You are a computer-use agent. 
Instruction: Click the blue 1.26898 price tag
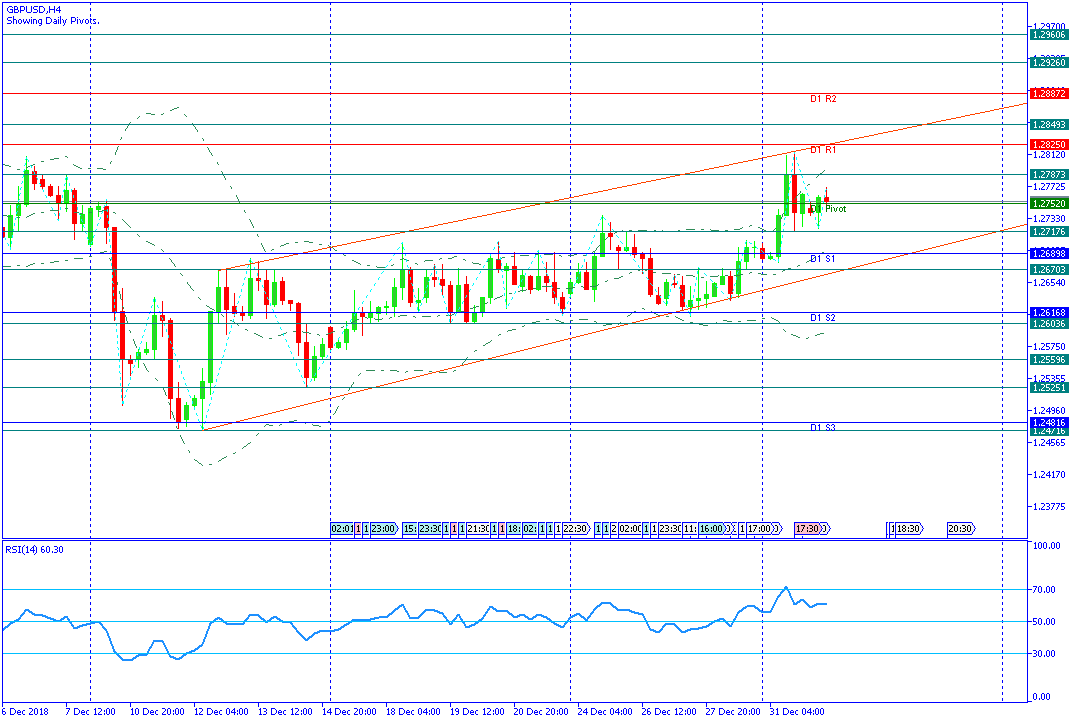click(x=1049, y=254)
